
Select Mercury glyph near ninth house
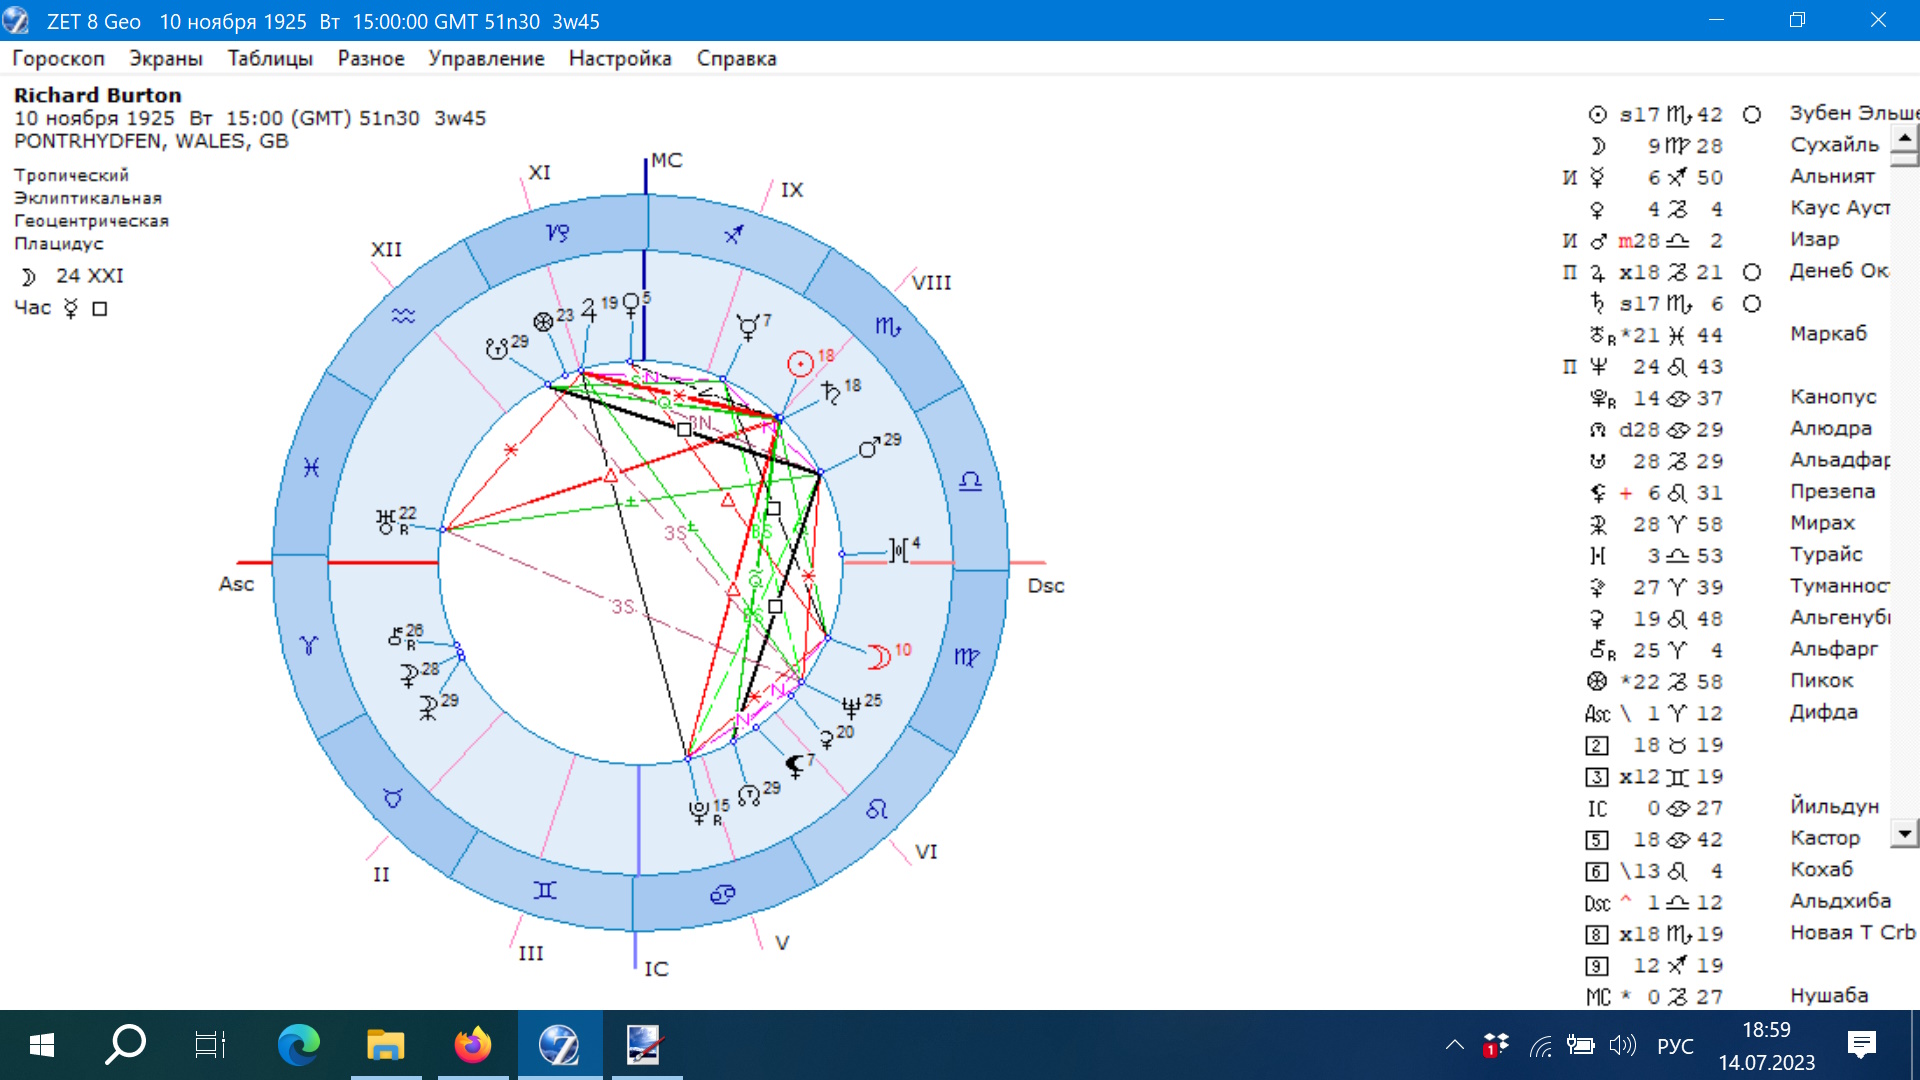(x=747, y=327)
